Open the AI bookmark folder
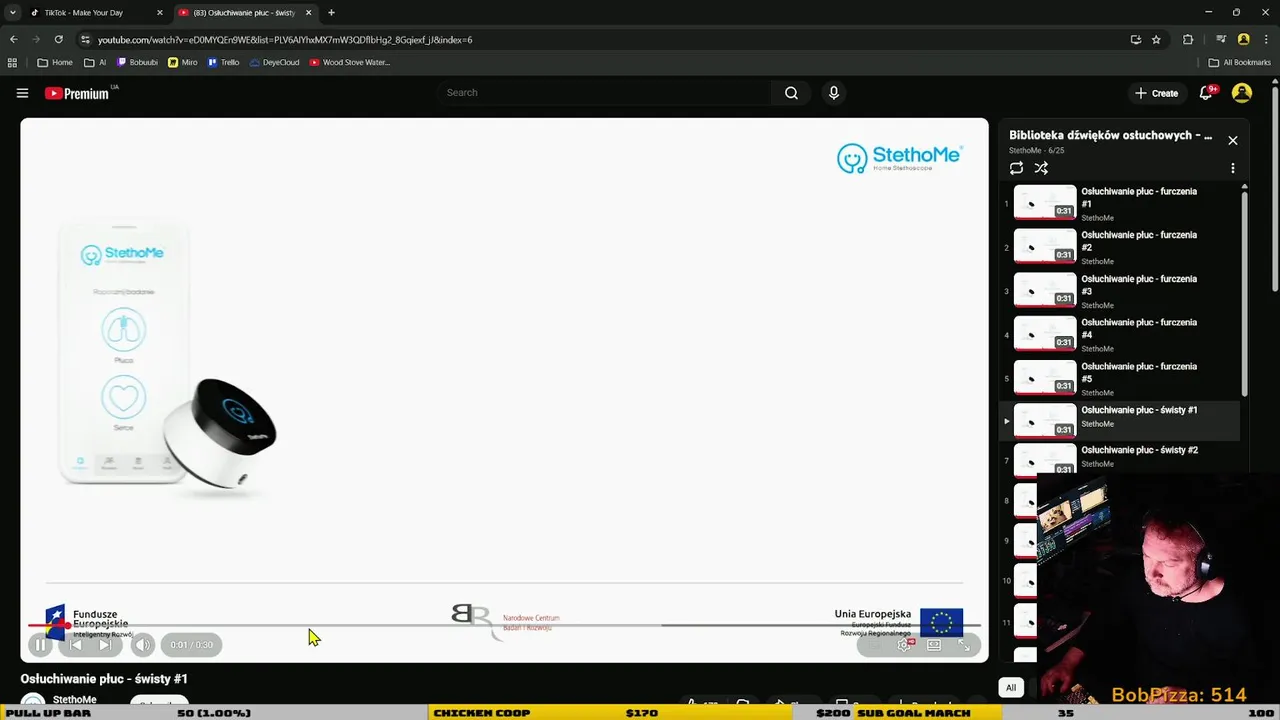The height and width of the screenshot is (720, 1280). point(95,62)
